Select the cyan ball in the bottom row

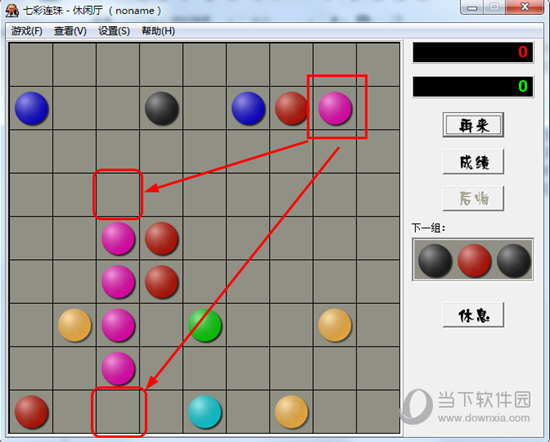click(205, 412)
